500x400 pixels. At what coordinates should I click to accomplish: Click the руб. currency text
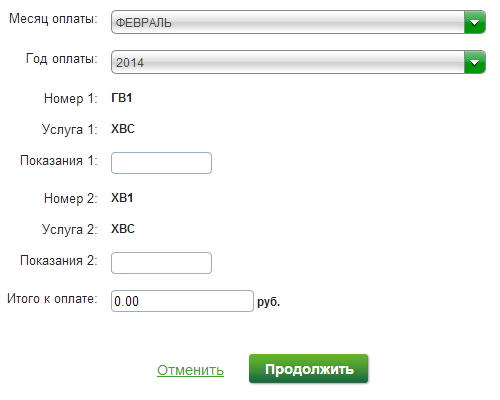point(268,302)
